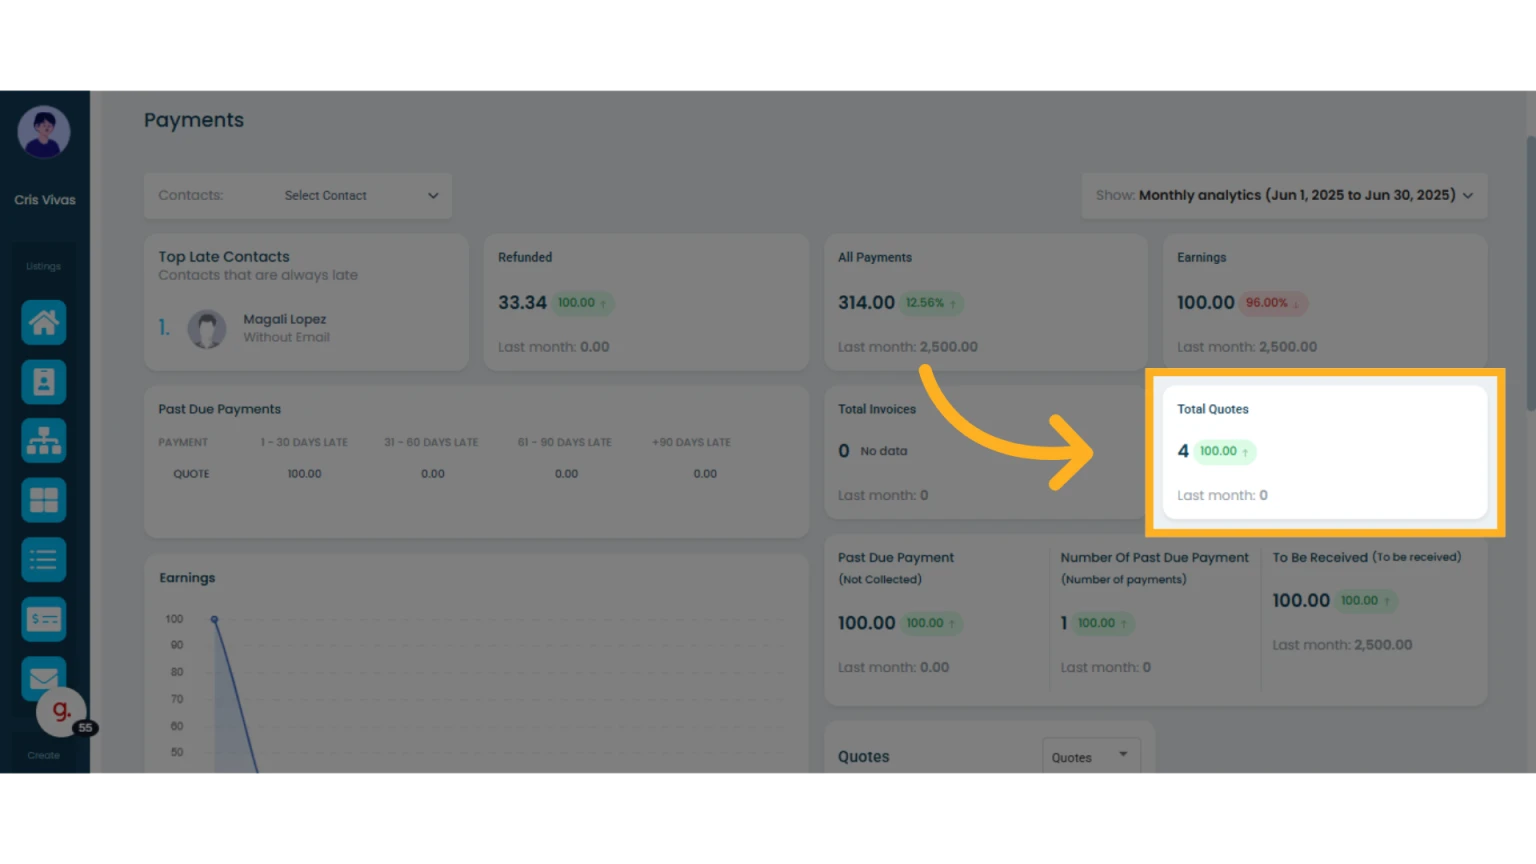Click the Total Quotes value 4
The image size is (1536, 864).
pos(1183,451)
